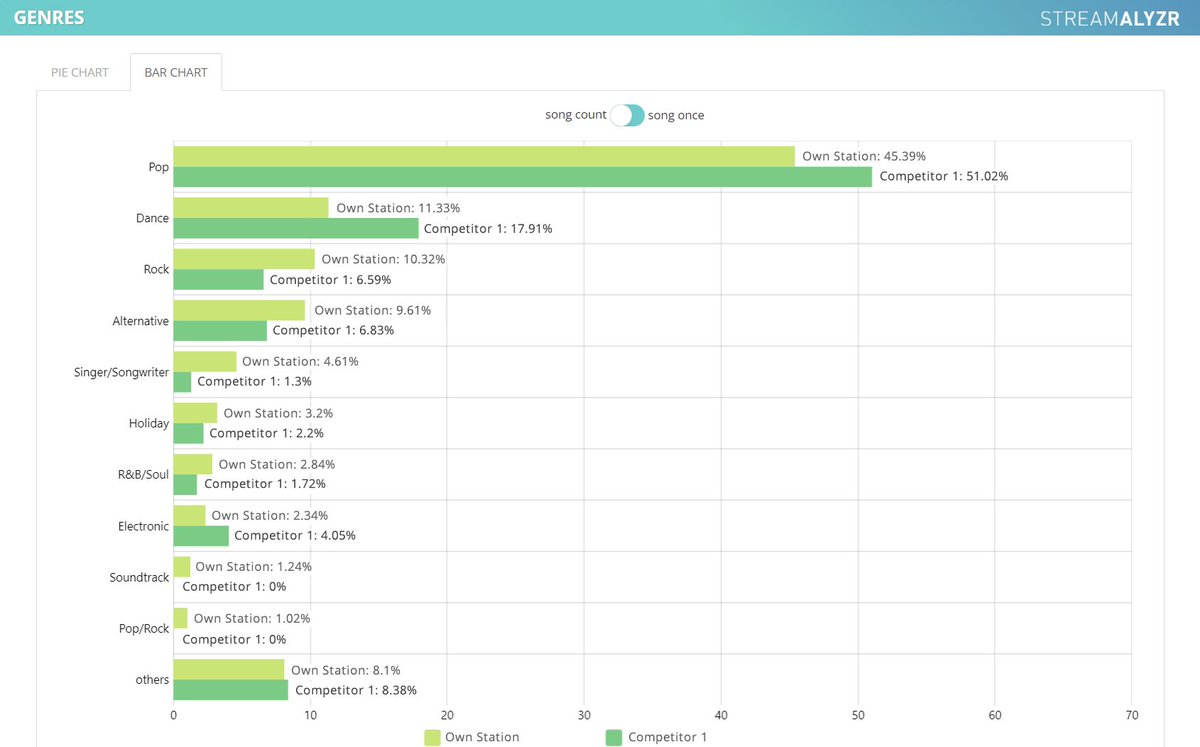
Task: Click the 'Holiday' axis label
Action: pyautogui.click(x=149, y=423)
